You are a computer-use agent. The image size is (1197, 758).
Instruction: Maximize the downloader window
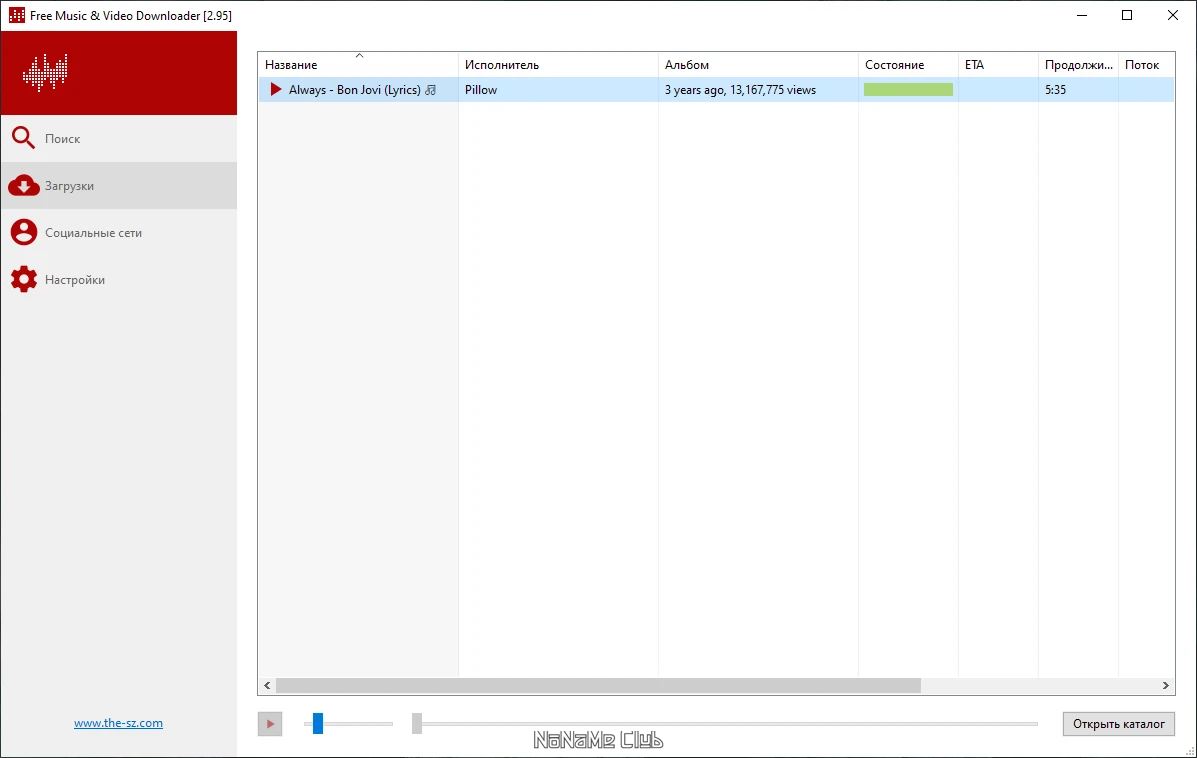(1127, 15)
